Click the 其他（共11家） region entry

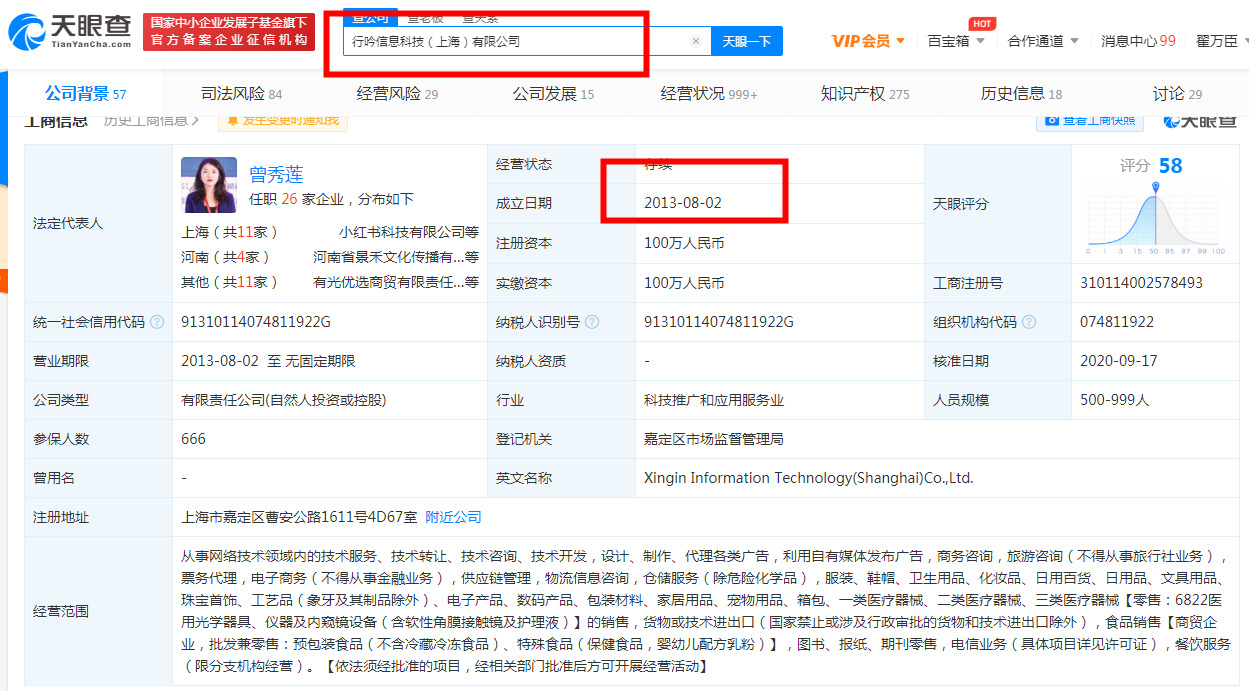(x=230, y=283)
